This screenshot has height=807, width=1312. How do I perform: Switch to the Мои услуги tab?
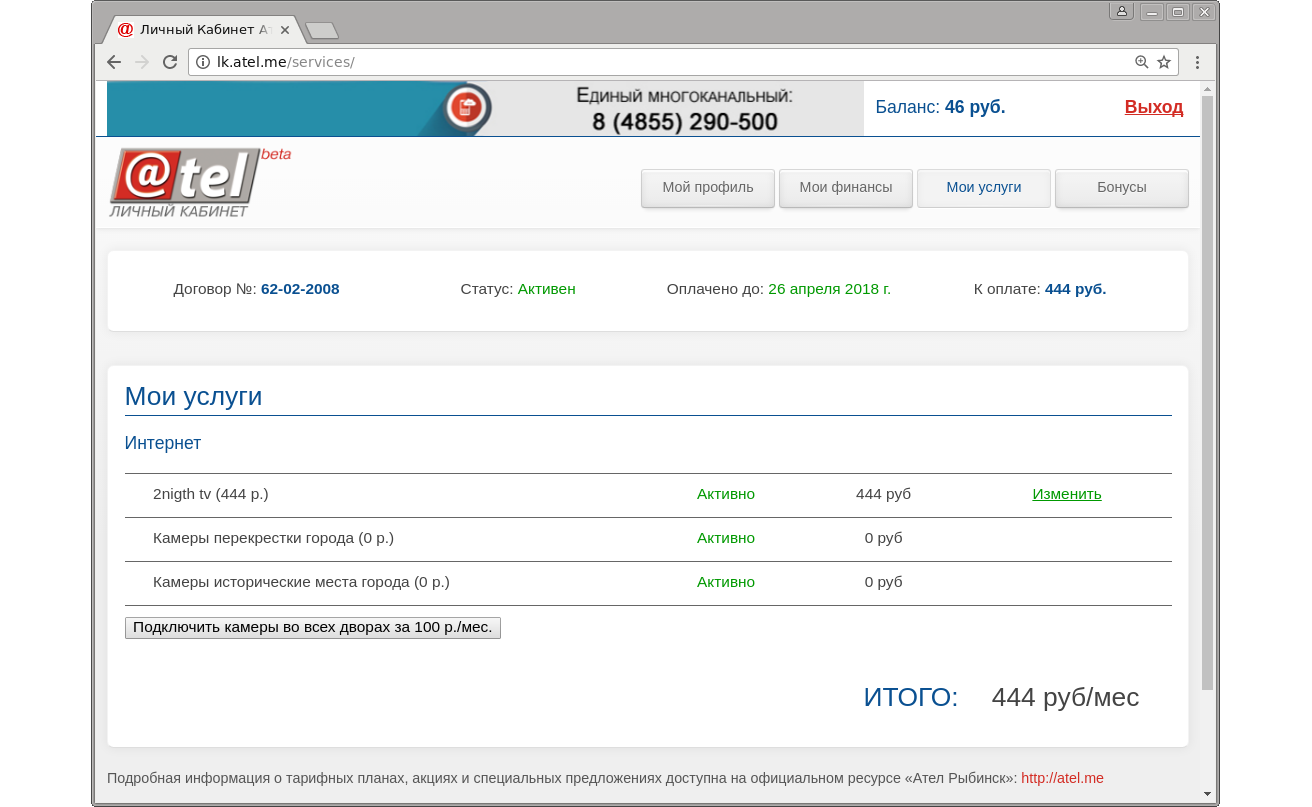coord(984,188)
